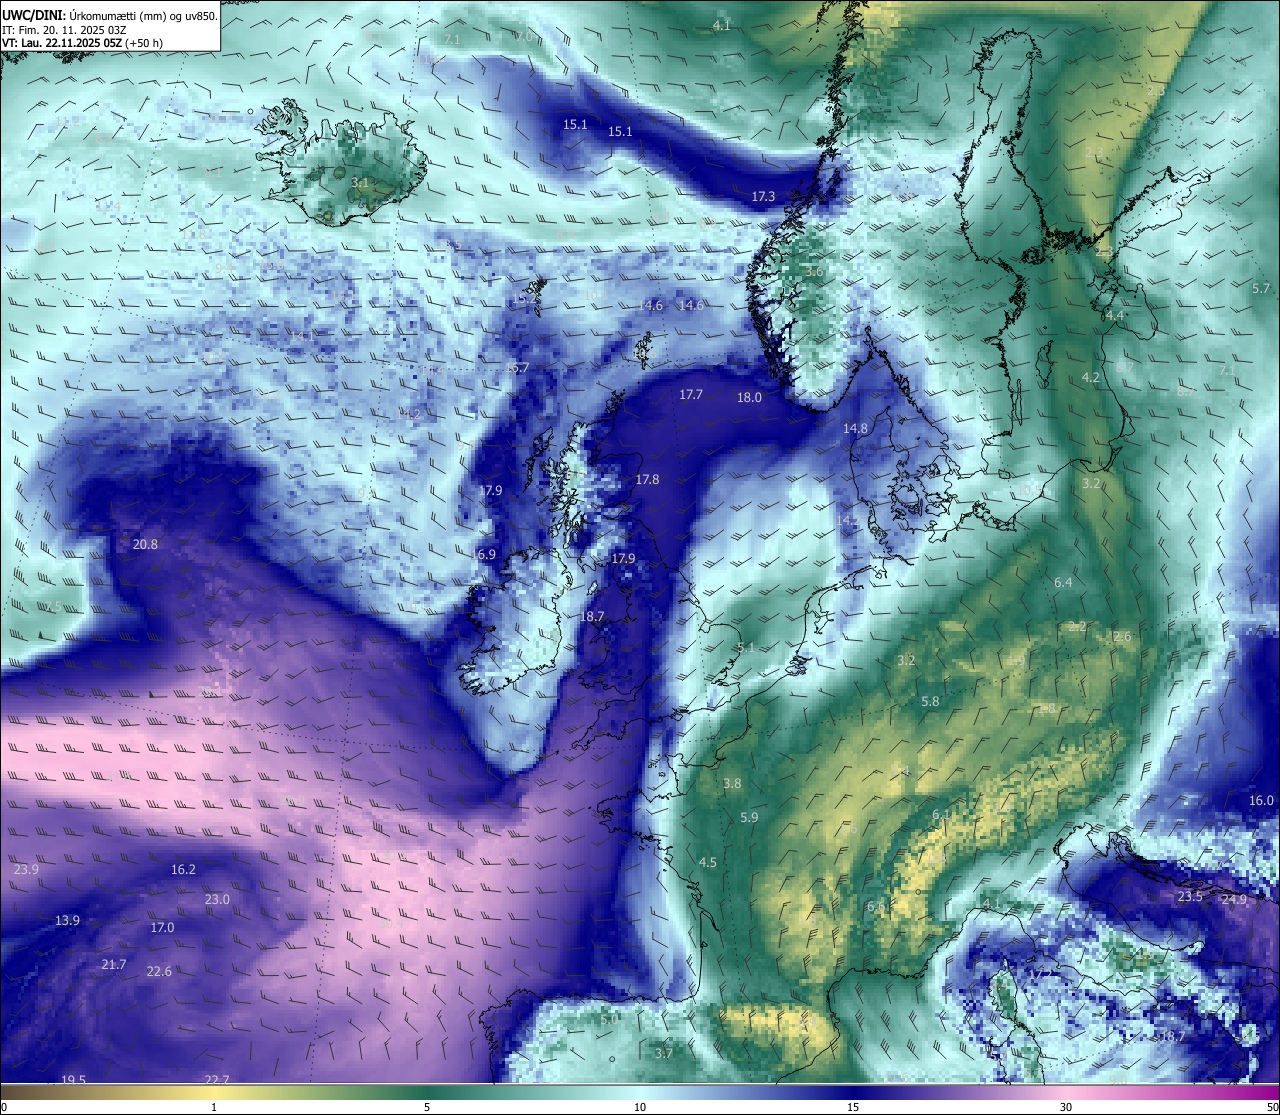Click the 2.6 value over eastern Europe
The image size is (1280, 1115).
click(x=1122, y=636)
